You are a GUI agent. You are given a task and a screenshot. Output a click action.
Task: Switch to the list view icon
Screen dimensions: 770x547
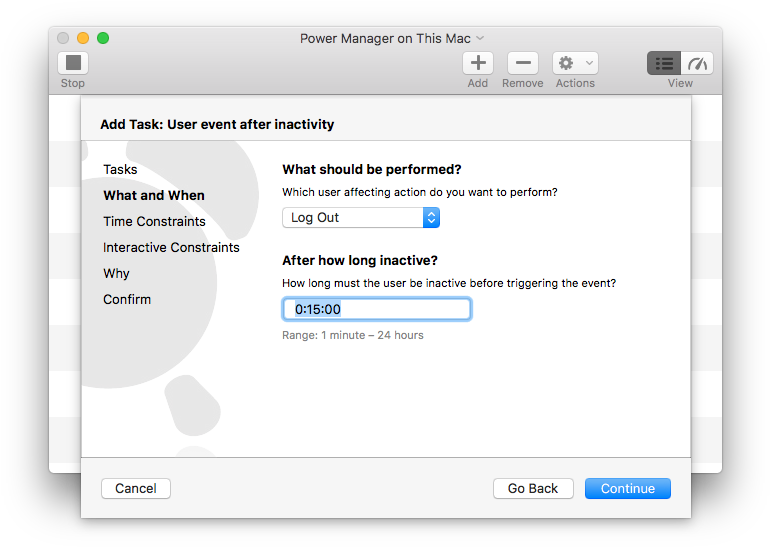(x=663, y=63)
